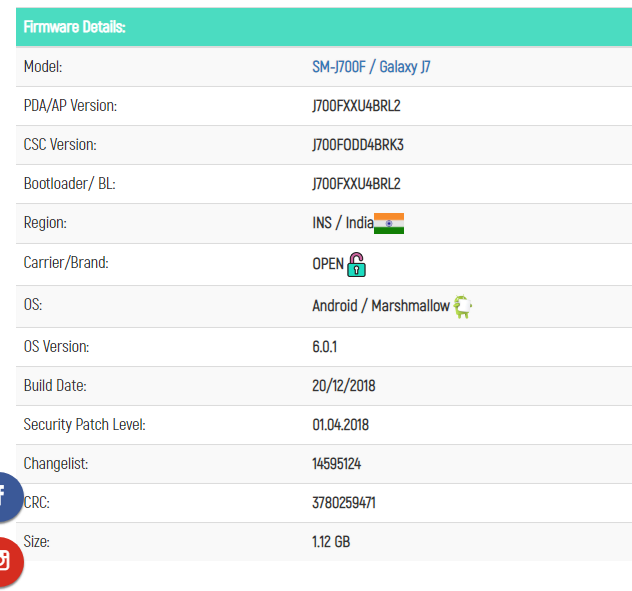This screenshot has width=632, height=591.
Task: Click the CRC: label
Action: [x=37, y=503]
